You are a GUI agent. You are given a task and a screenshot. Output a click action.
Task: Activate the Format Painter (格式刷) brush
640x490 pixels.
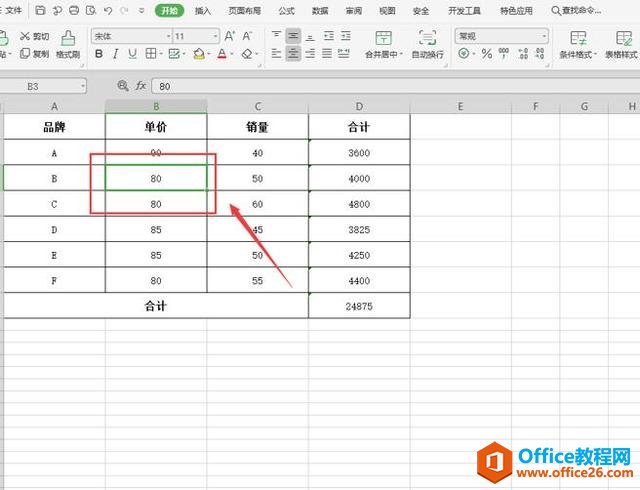pos(68,44)
